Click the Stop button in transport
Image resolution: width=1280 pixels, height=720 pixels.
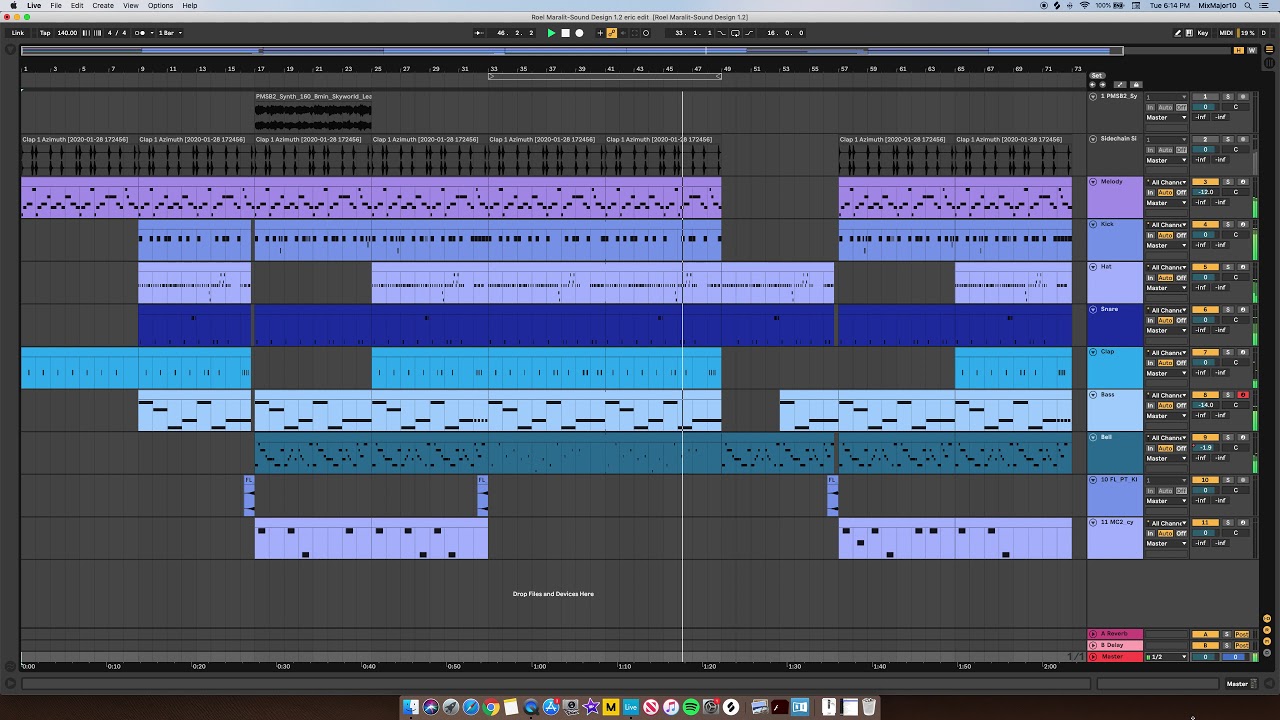point(565,33)
